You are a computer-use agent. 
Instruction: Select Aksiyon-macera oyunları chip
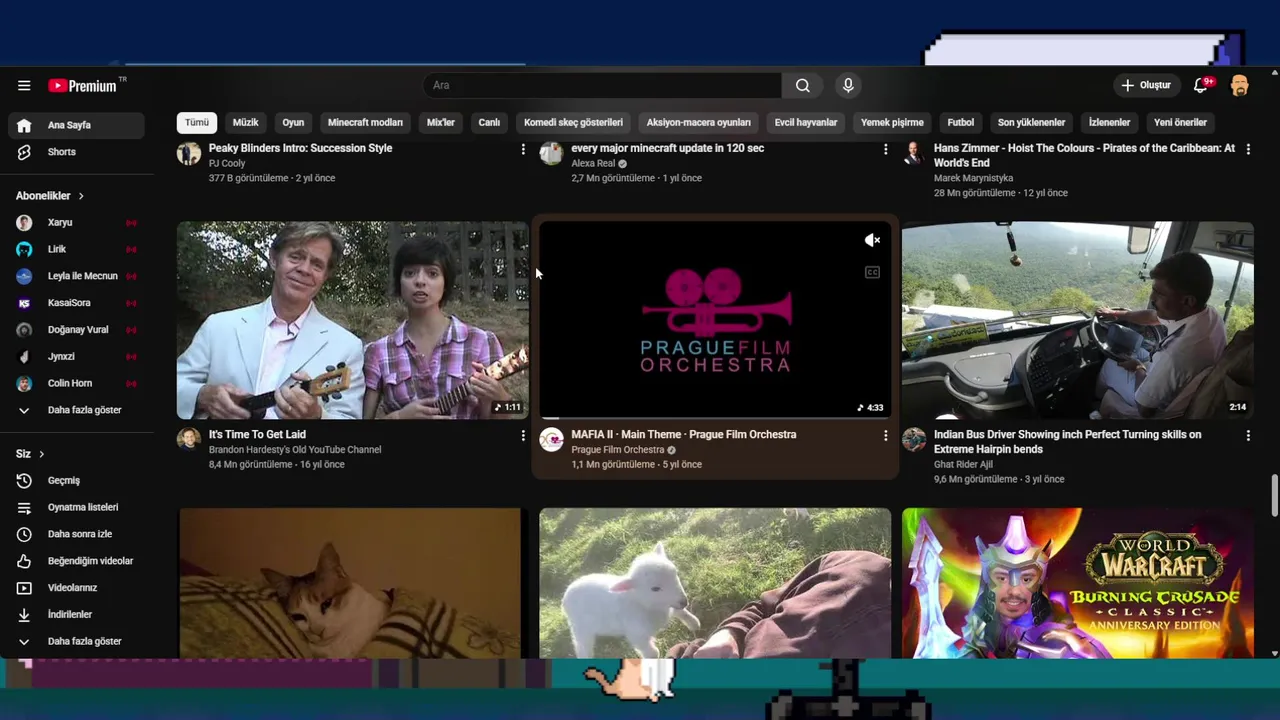coord(698,123)
